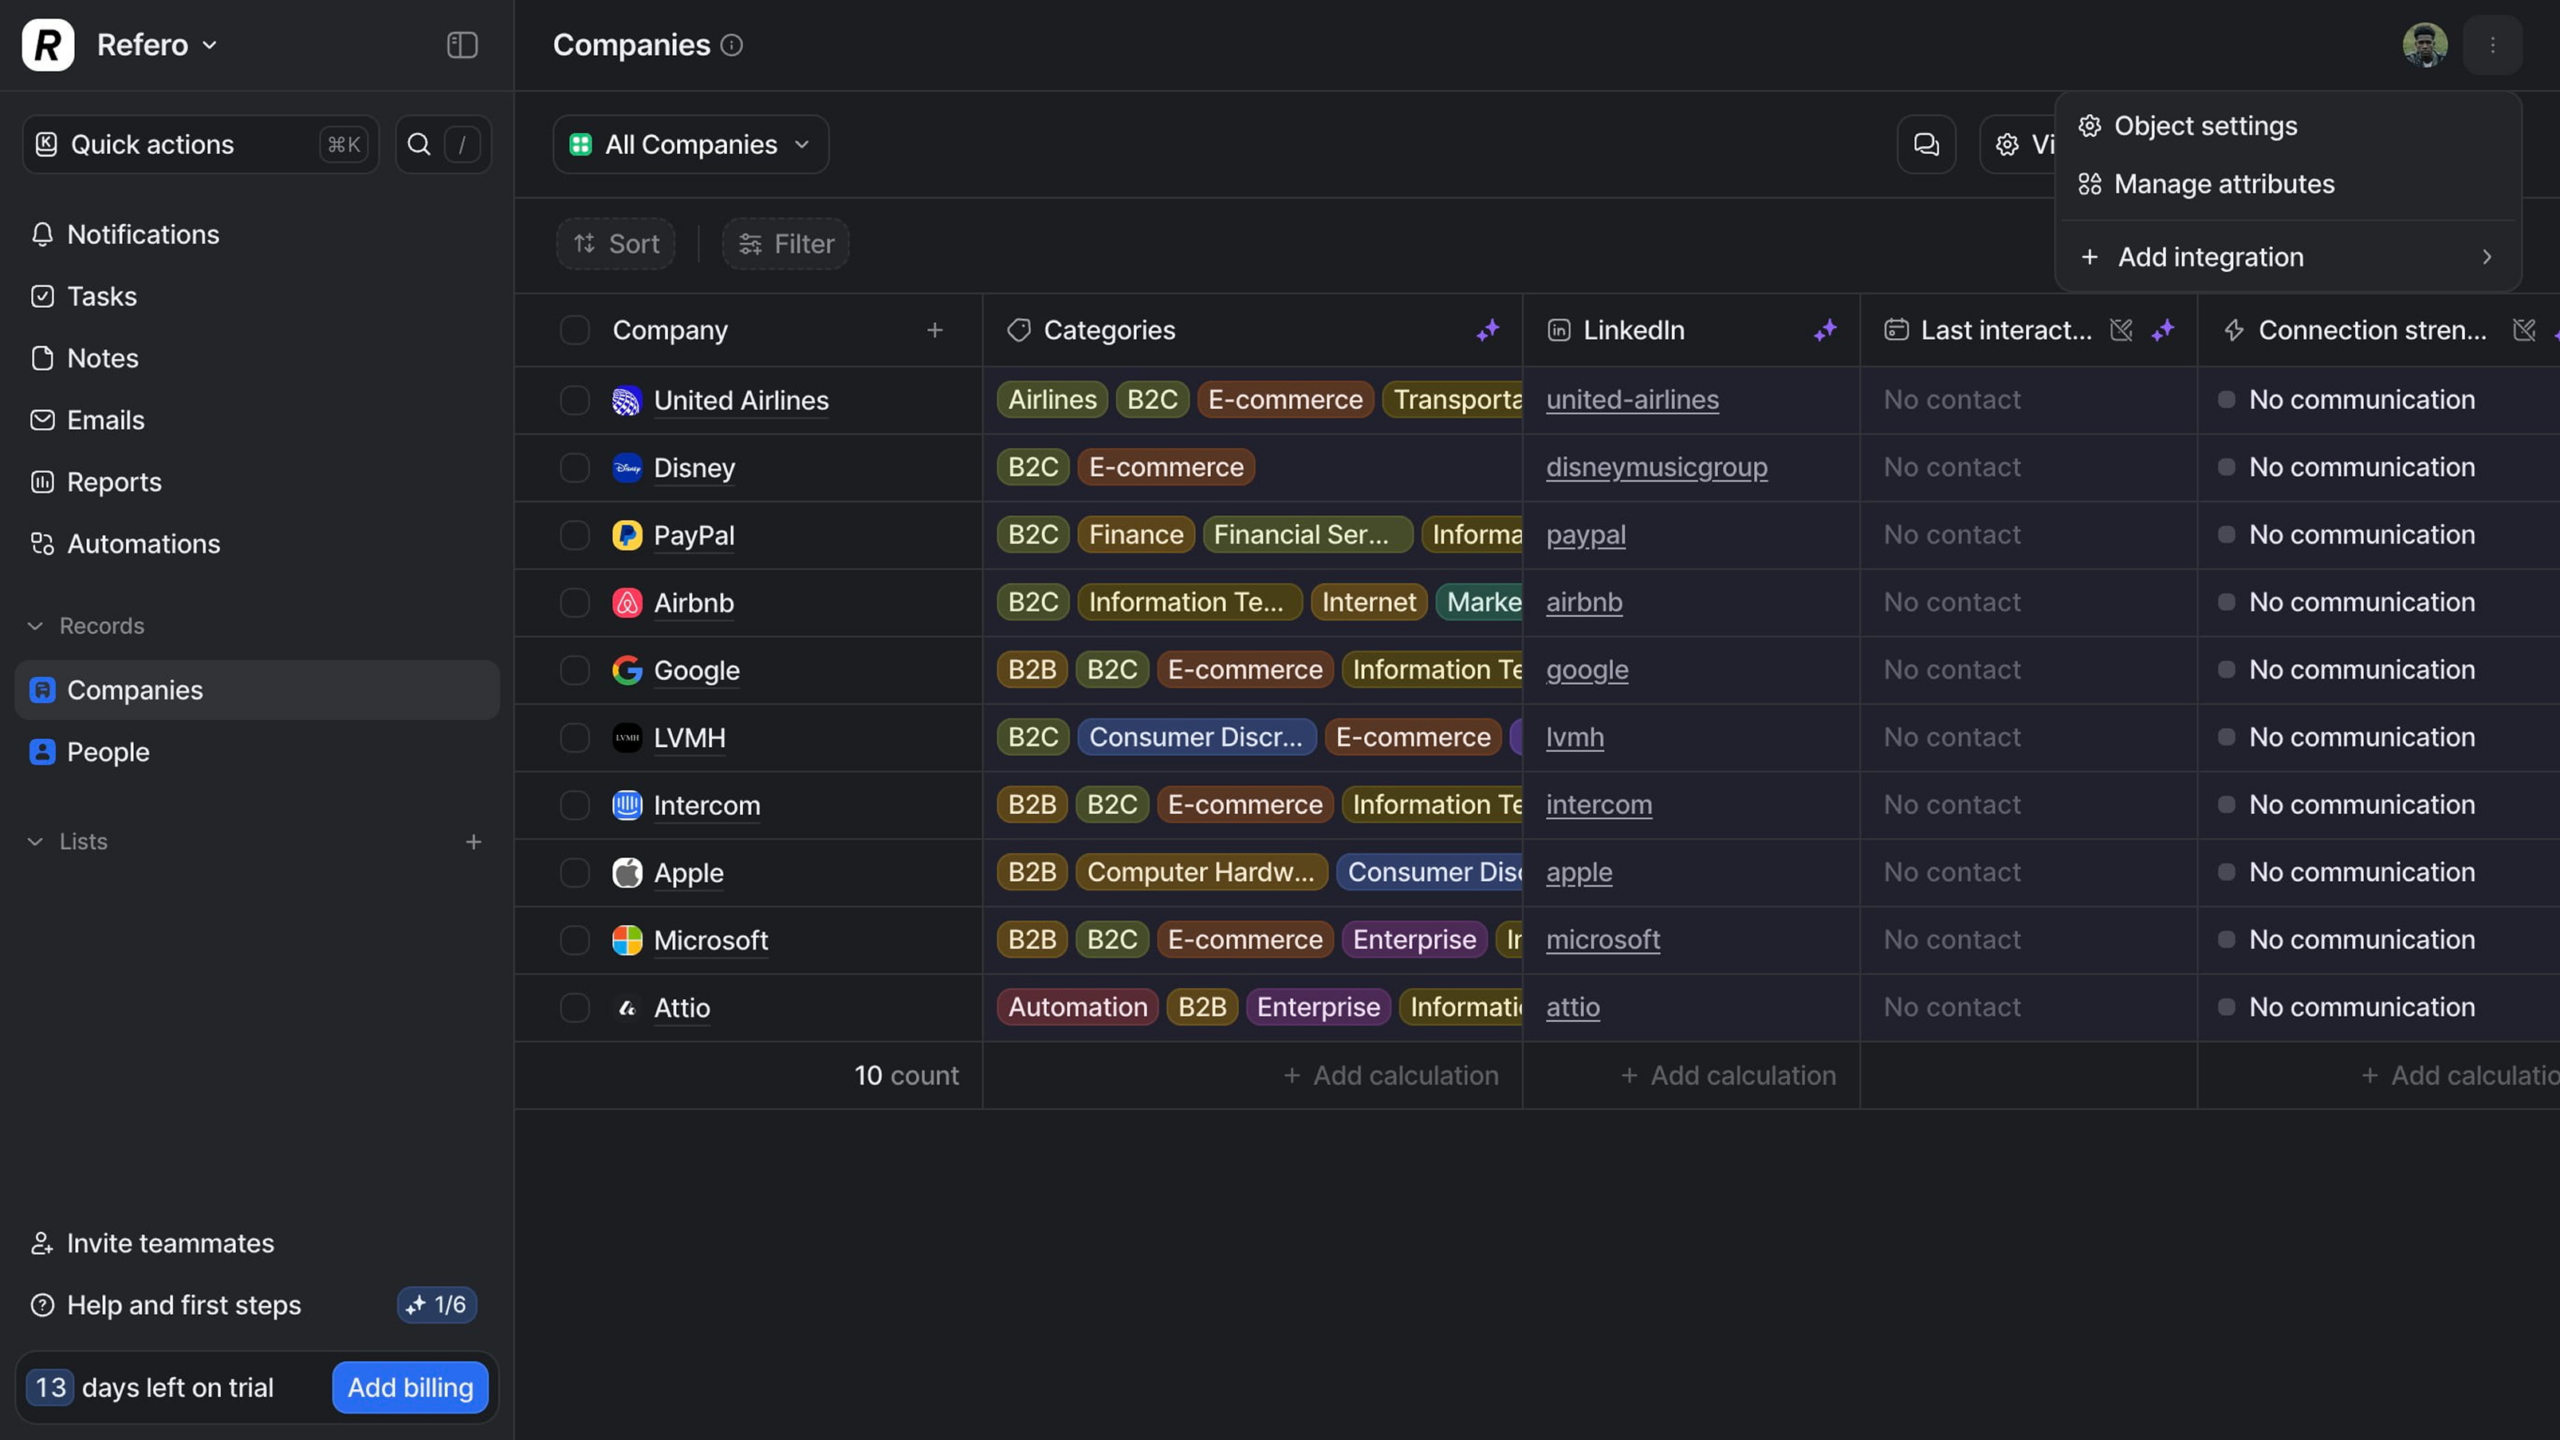2560x1440 pixels.
Task: Click the plus icon beside Lists
Action: tap(473, 842)
